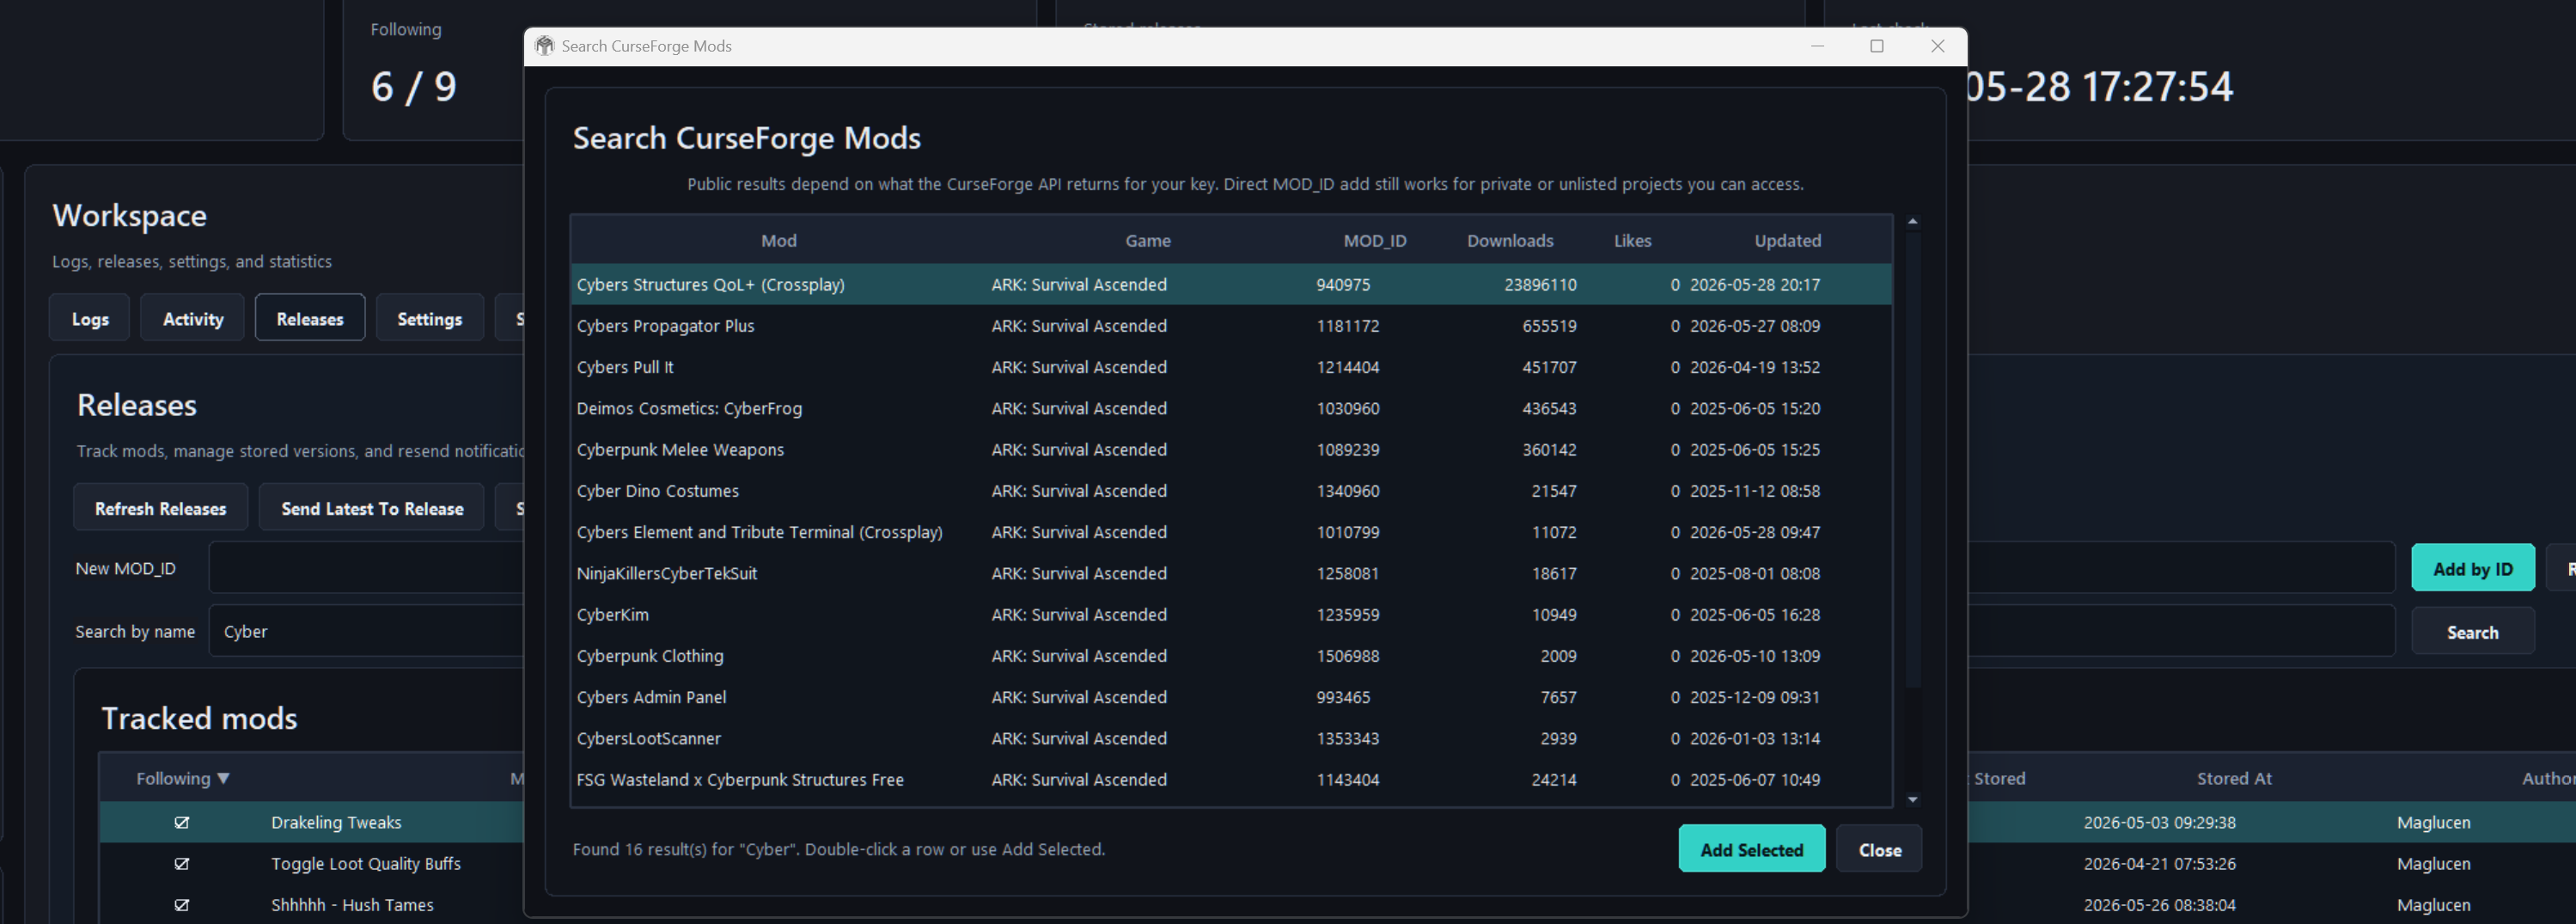2576x924 pixels.
Task: Focus the Search by name field
Action: [366, 631]
